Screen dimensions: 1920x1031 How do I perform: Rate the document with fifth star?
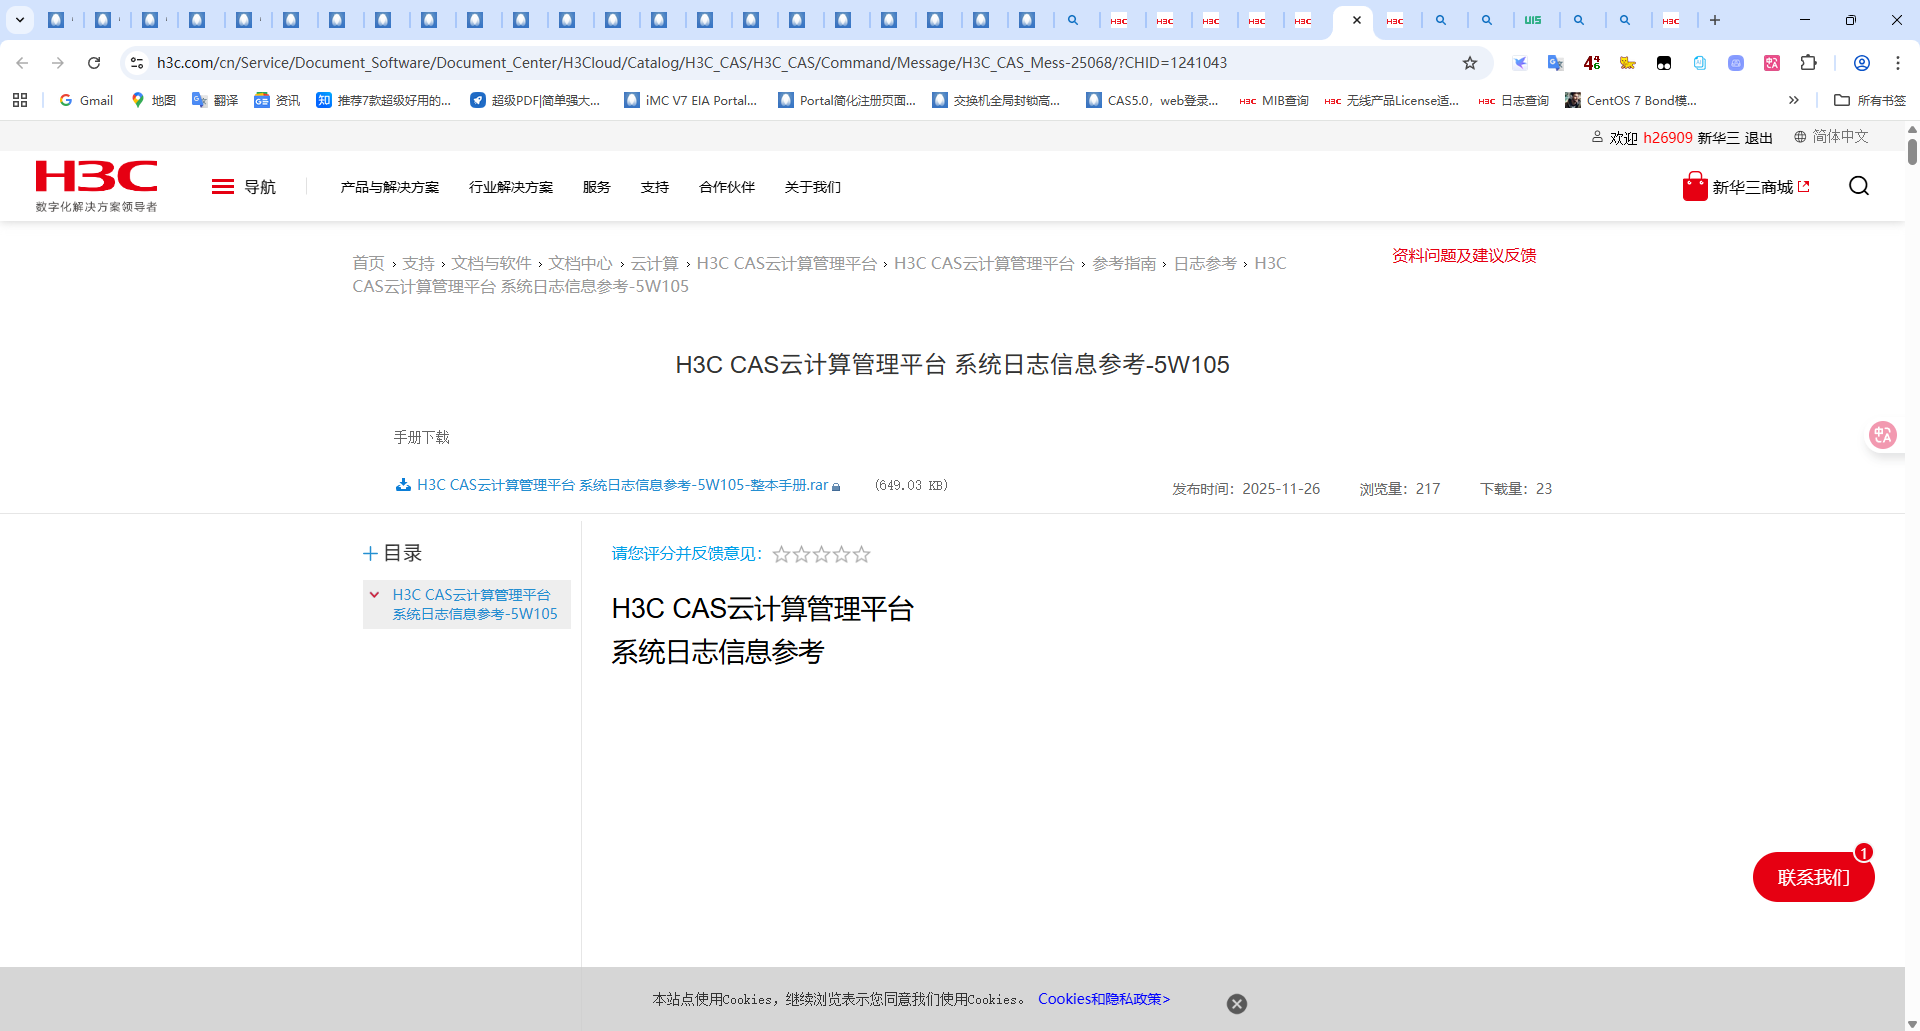(862, 554)
